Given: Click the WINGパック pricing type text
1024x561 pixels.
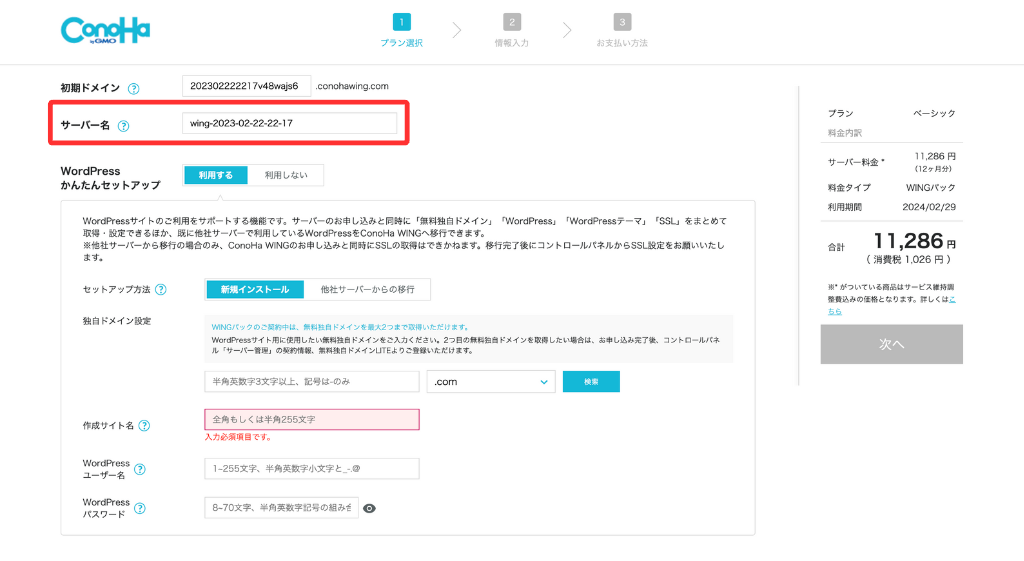Looking at the screenshot, I should coord(931,187).
